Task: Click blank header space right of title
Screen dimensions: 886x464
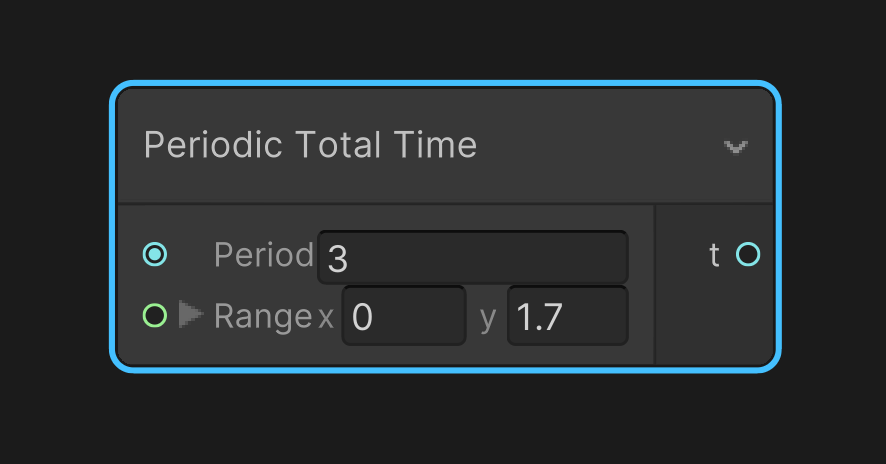Action: pos(600,146)
